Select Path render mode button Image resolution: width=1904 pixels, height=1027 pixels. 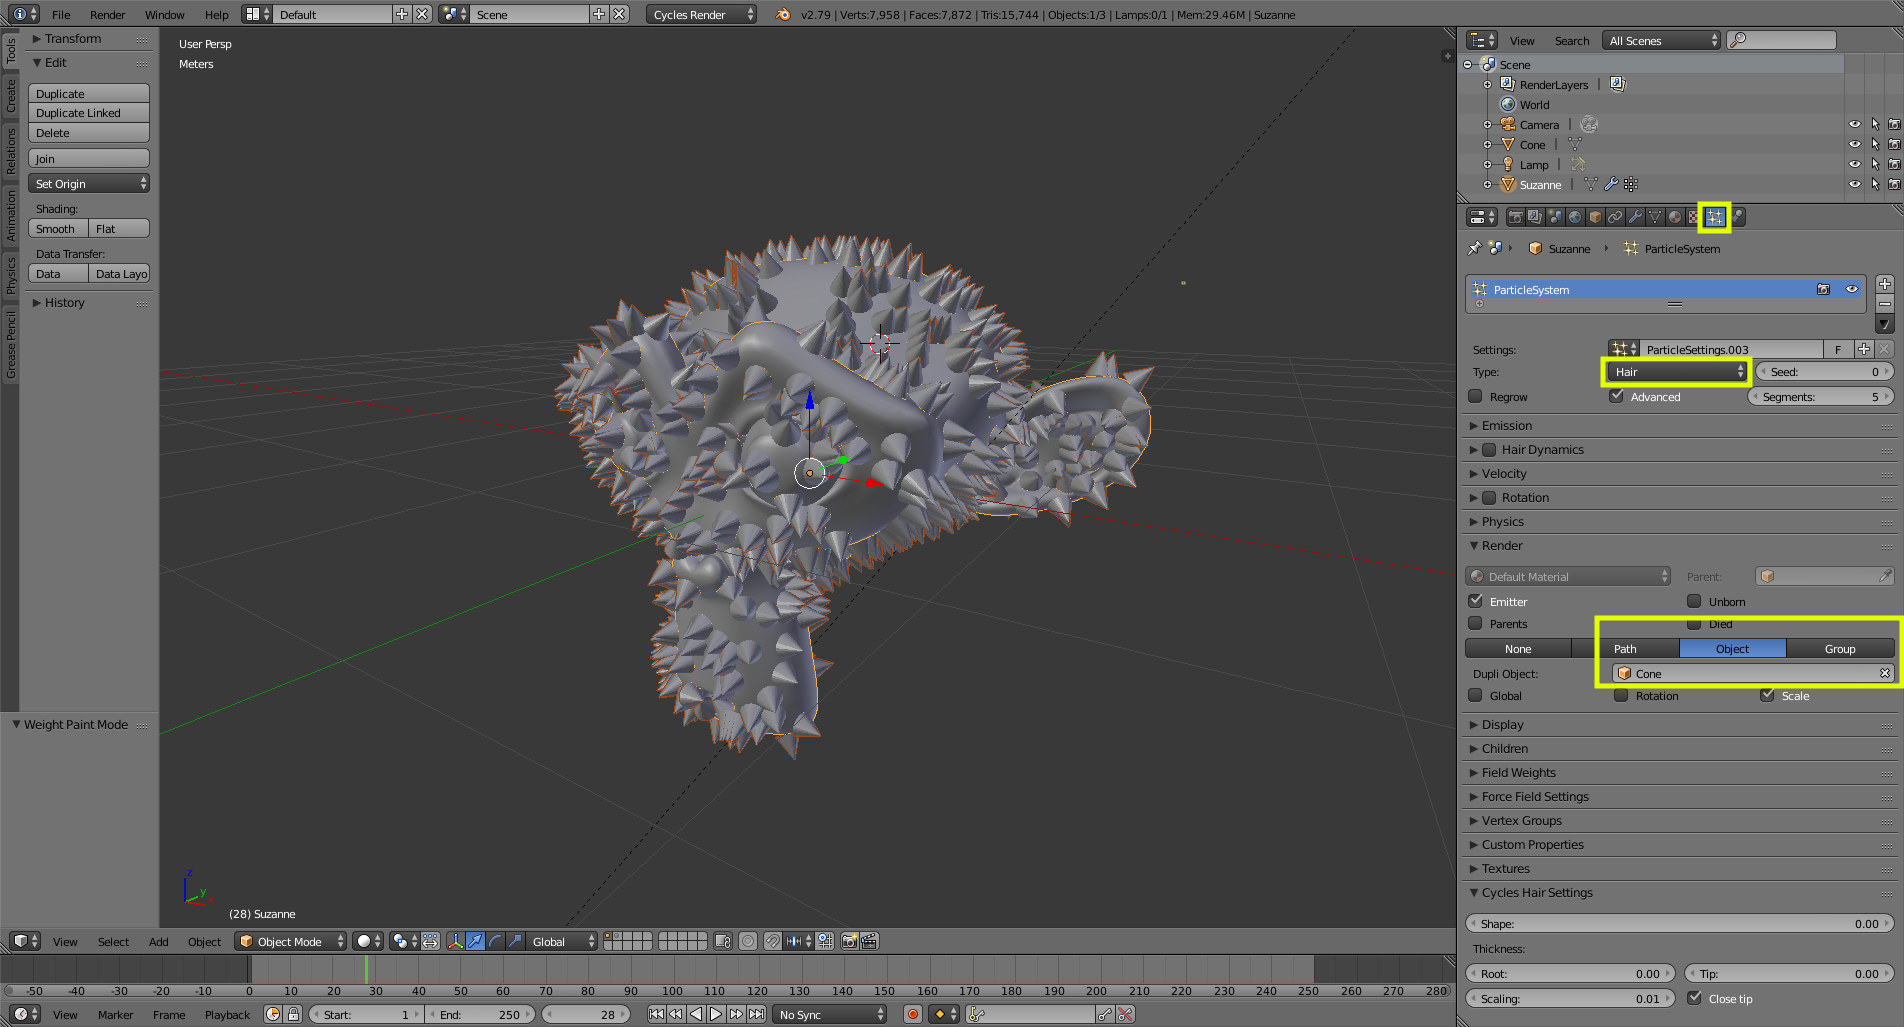(1625, 648)
